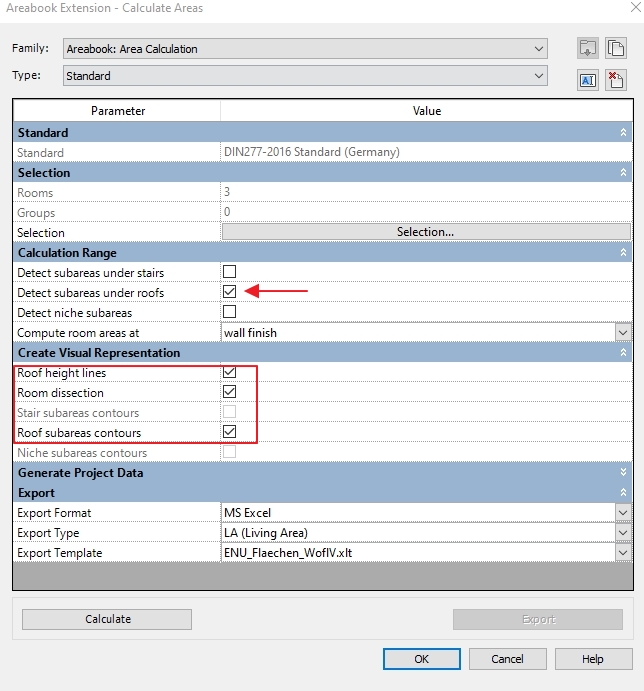Click the Compute room areas at label
This screenshot has height=691, width=644.
tap(78, 333)
